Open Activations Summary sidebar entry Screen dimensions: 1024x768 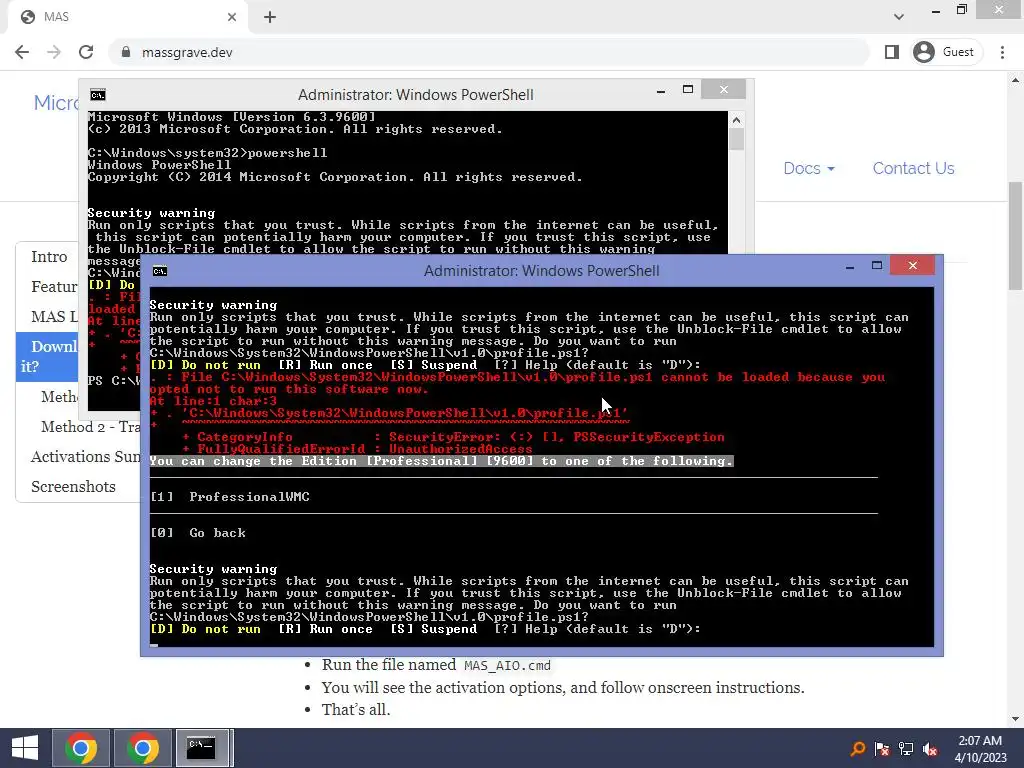(85, 456)
